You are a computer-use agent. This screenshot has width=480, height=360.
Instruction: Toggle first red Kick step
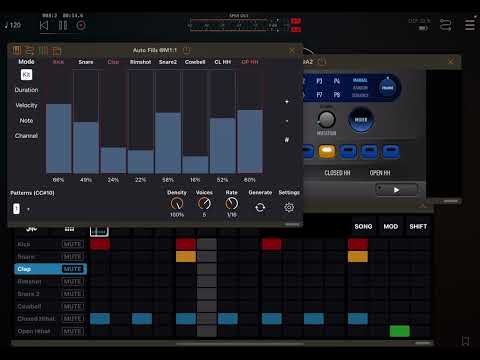[100, 244]
